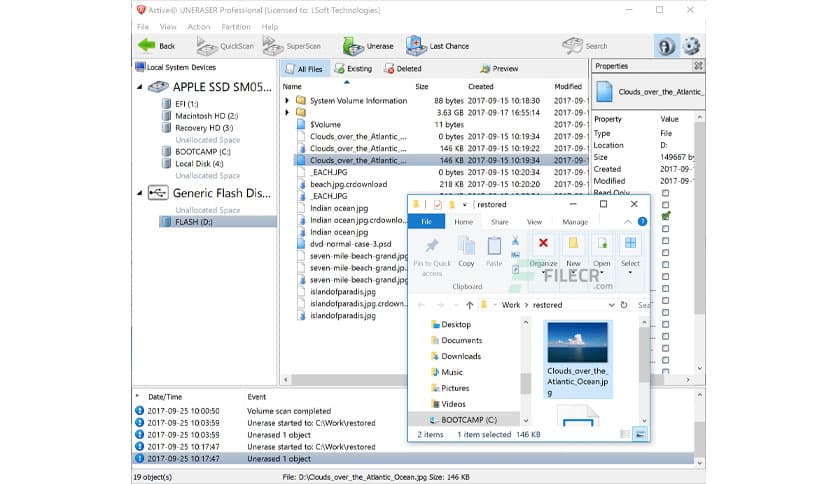Screen dimensions: 836x484
Task: Go up one folder level in Explorer
Action: [x=469, y=305]
